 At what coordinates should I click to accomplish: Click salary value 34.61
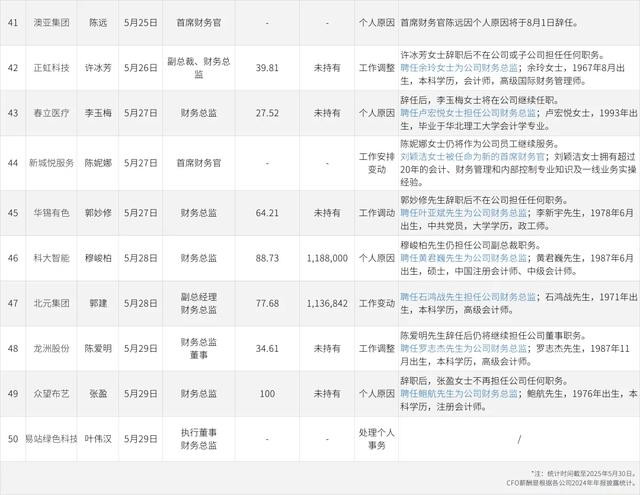(x=267, y=348)
